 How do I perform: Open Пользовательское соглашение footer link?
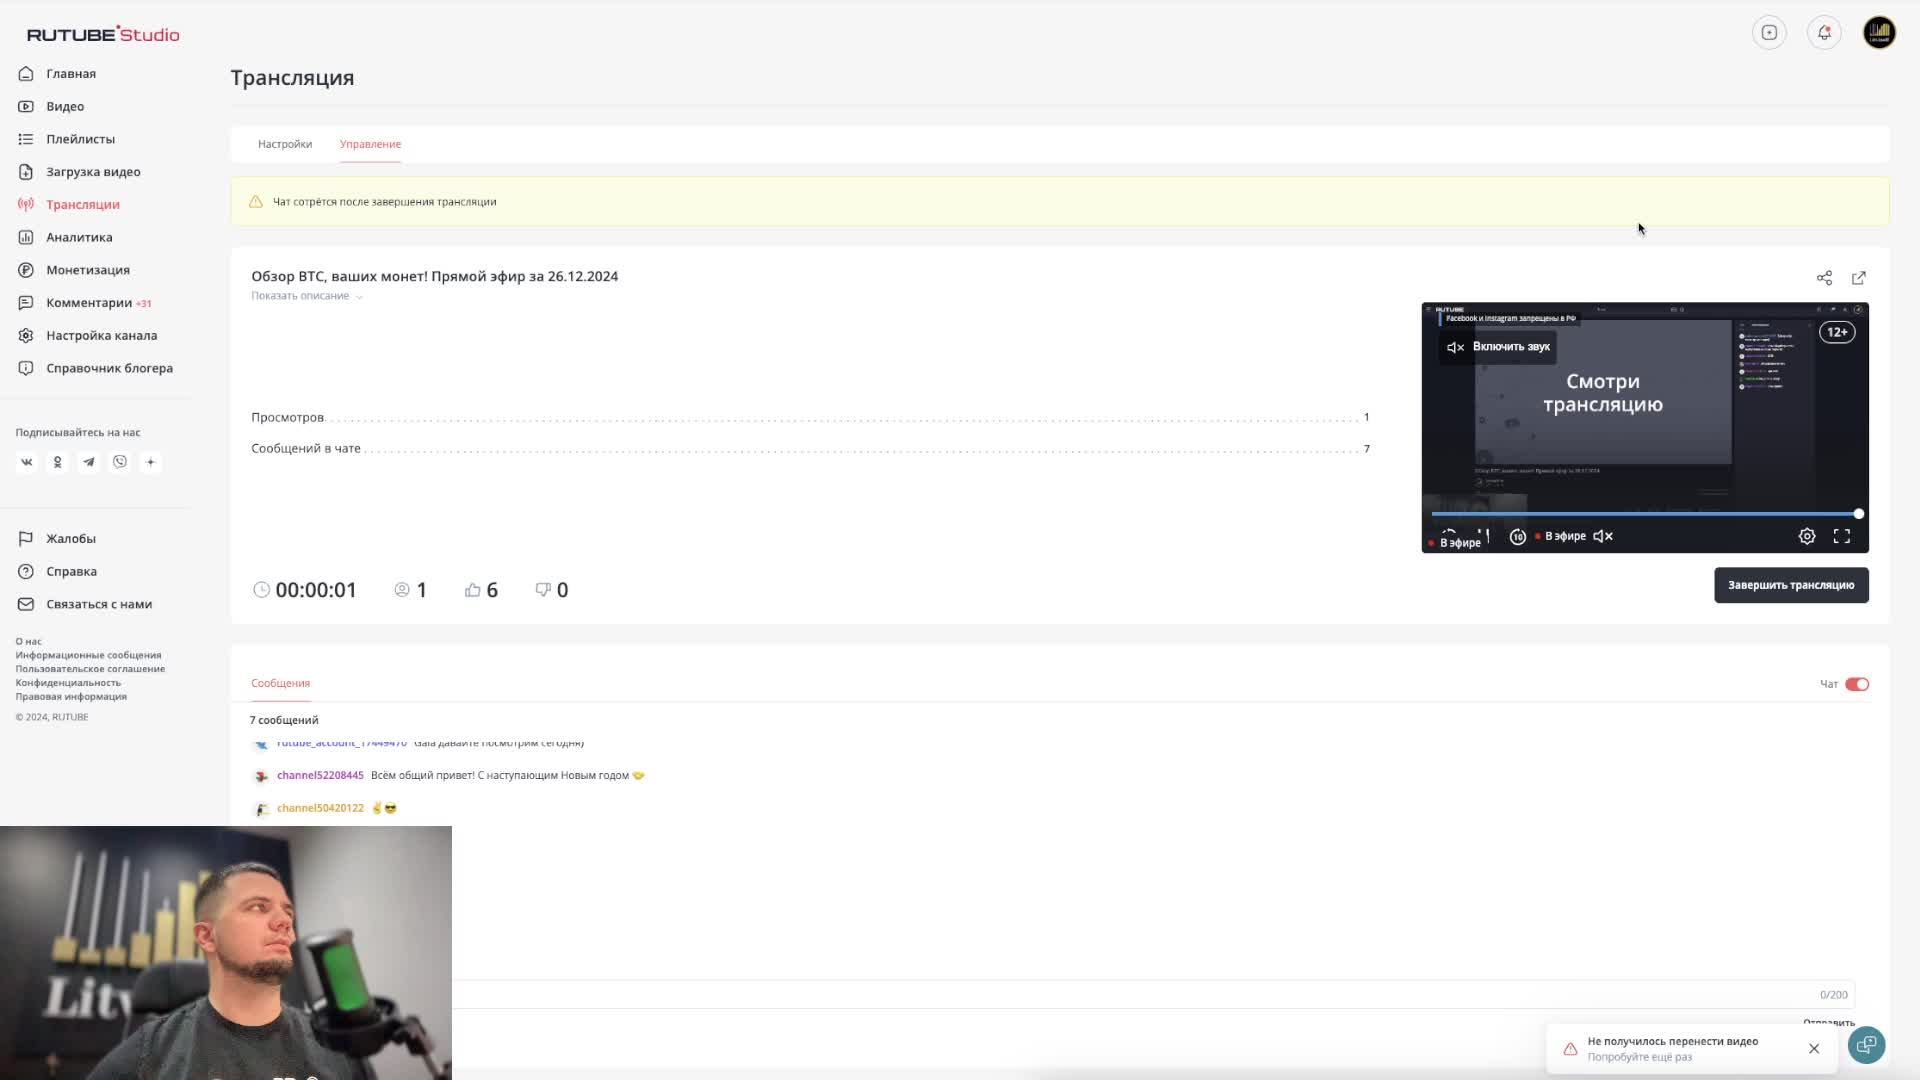pos(90,669)
